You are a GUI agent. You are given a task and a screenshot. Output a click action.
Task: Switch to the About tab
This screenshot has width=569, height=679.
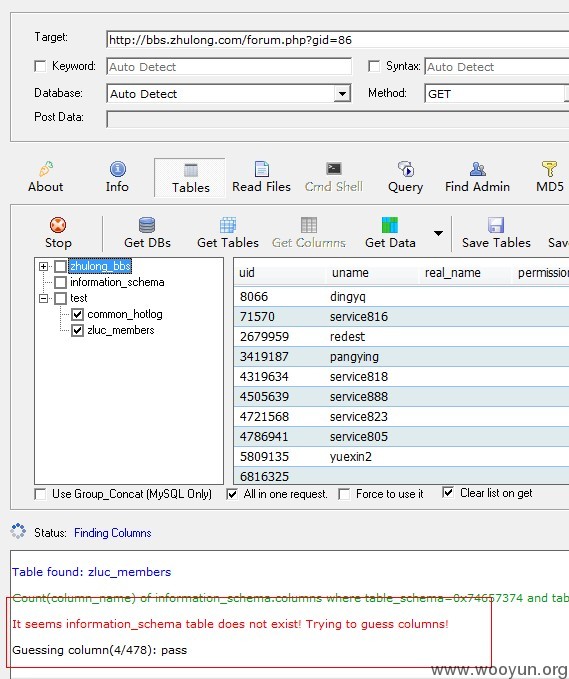pos(45,178)
